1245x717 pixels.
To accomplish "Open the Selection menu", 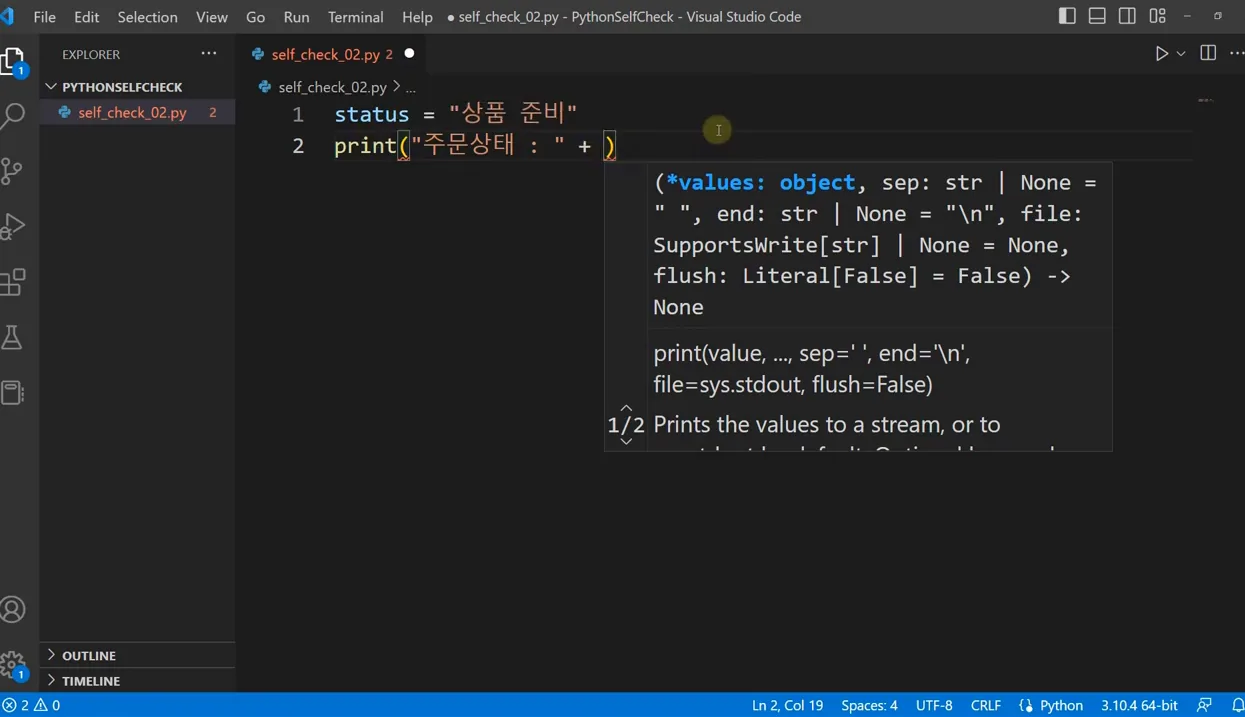I will (147, 17).
